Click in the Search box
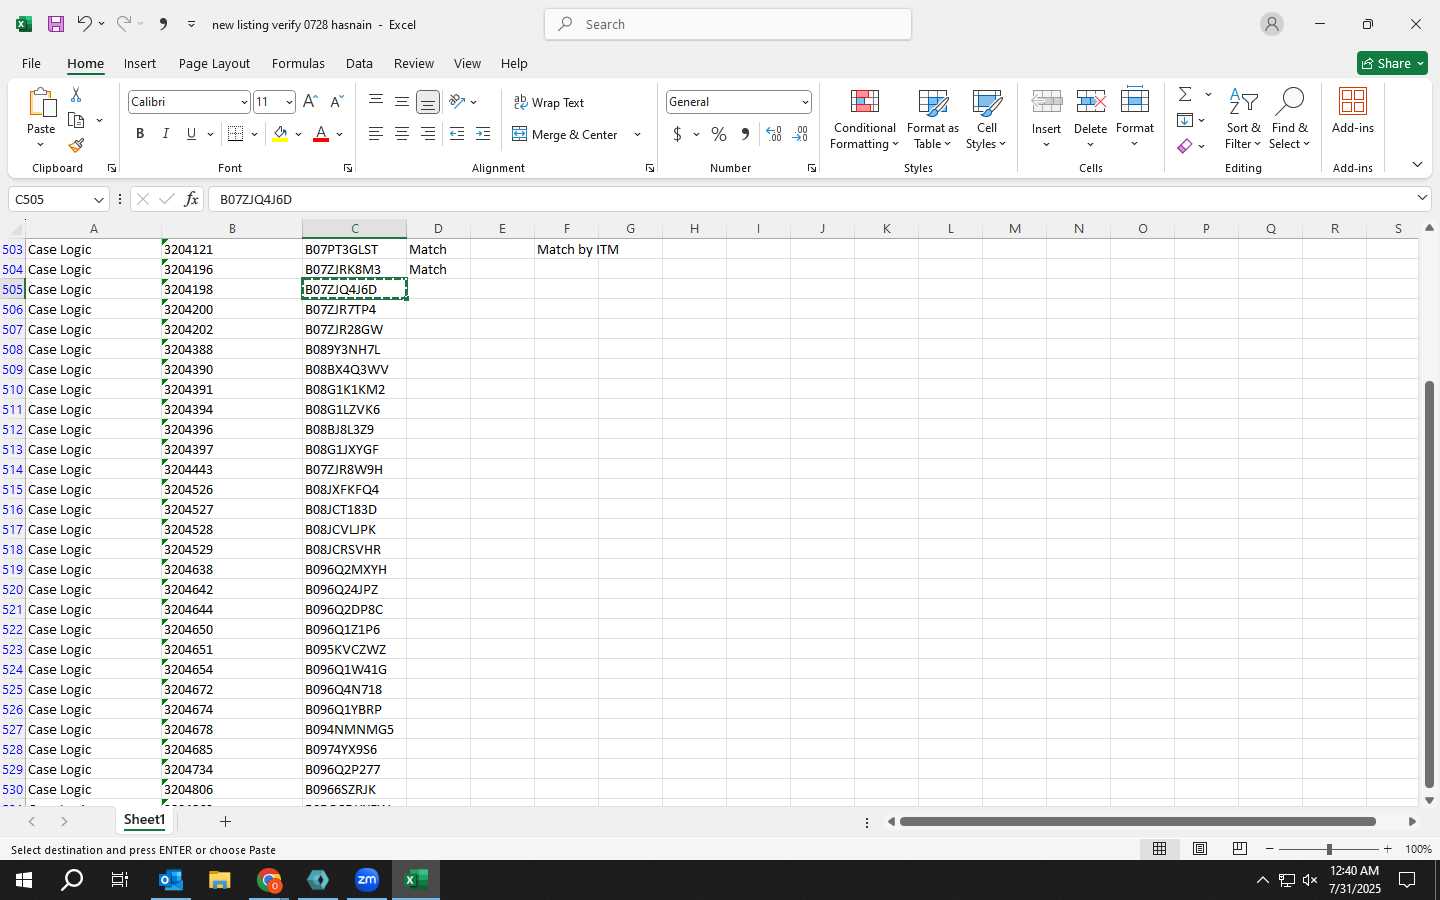 [x=728, y=24]
